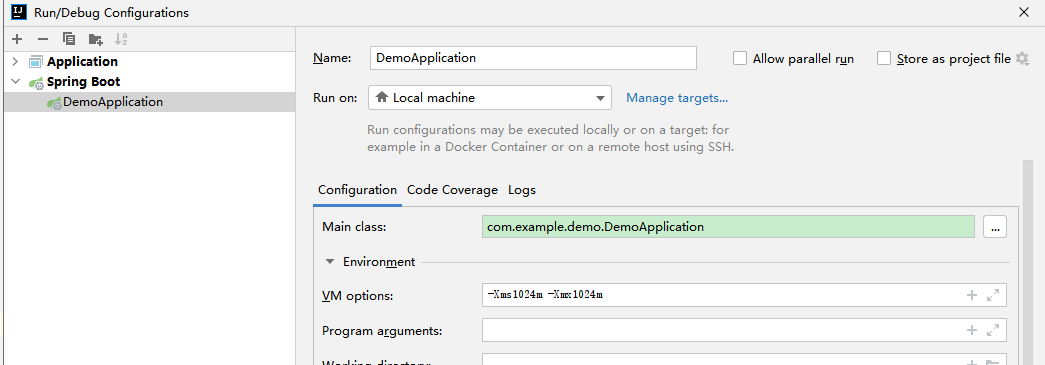Click the DemoApplication Spring Boot icon
Image resolution: width=1045 pixels, height=365 pixels.
click(54, 103)
